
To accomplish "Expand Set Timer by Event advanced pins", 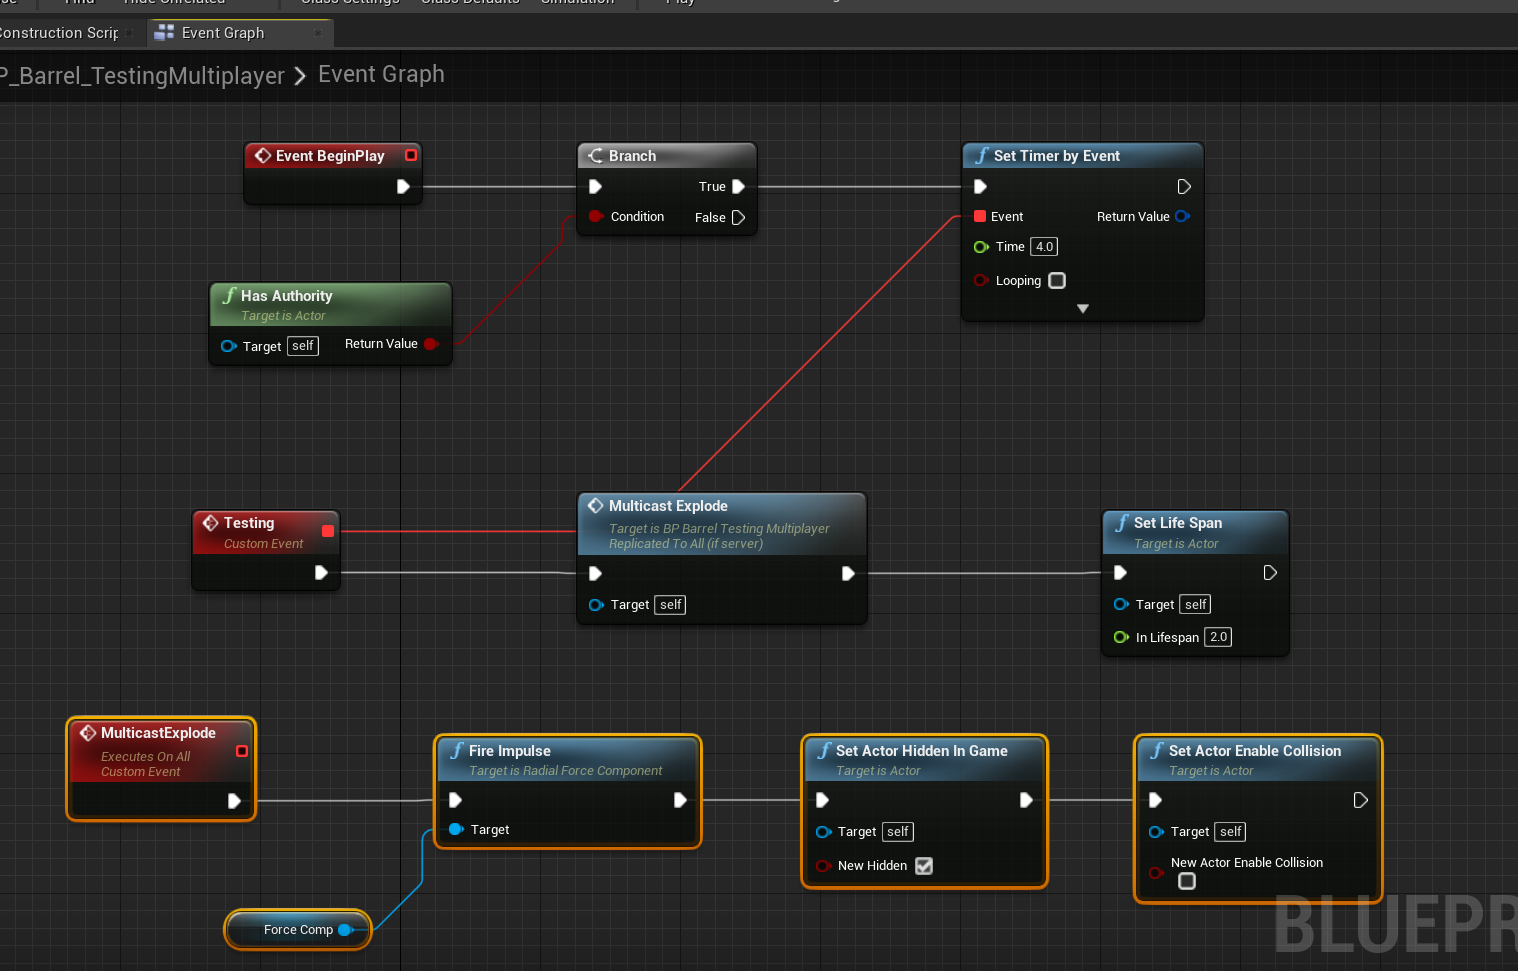I will (x=1083, y=309).
